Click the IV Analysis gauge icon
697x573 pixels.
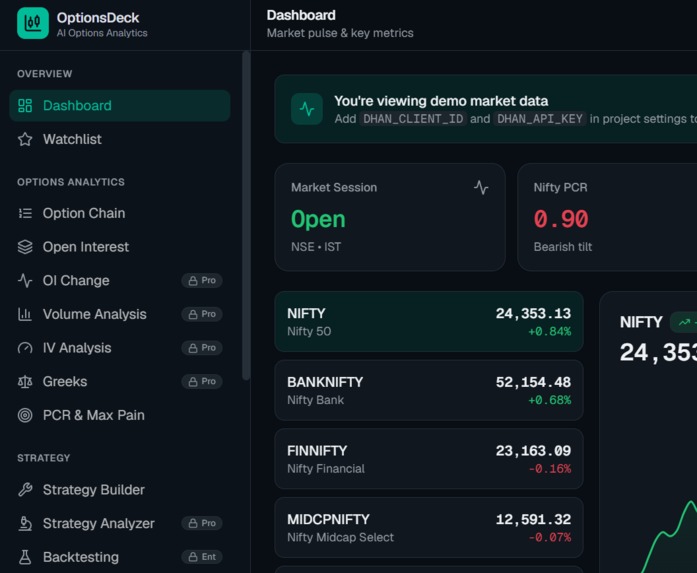[x=25, y=348]
